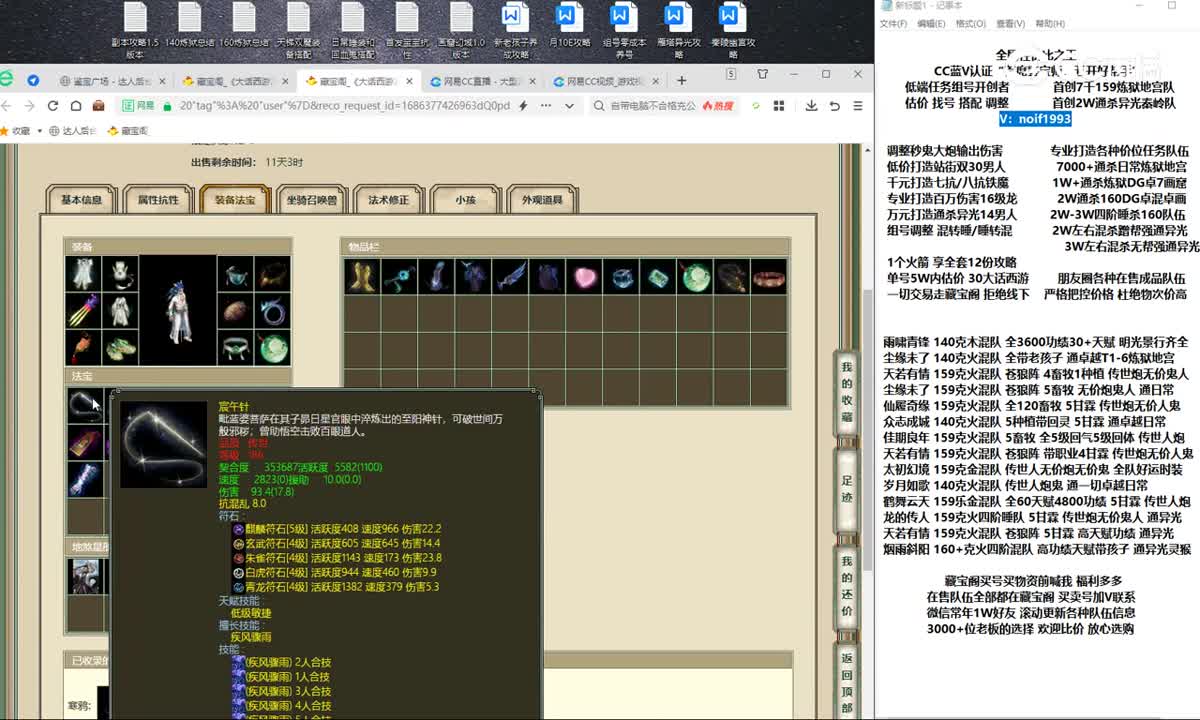Select the blue blade item in inventory
This screenshot has width=1200, height=720.
pyautogui.click(x=509, y=277)
